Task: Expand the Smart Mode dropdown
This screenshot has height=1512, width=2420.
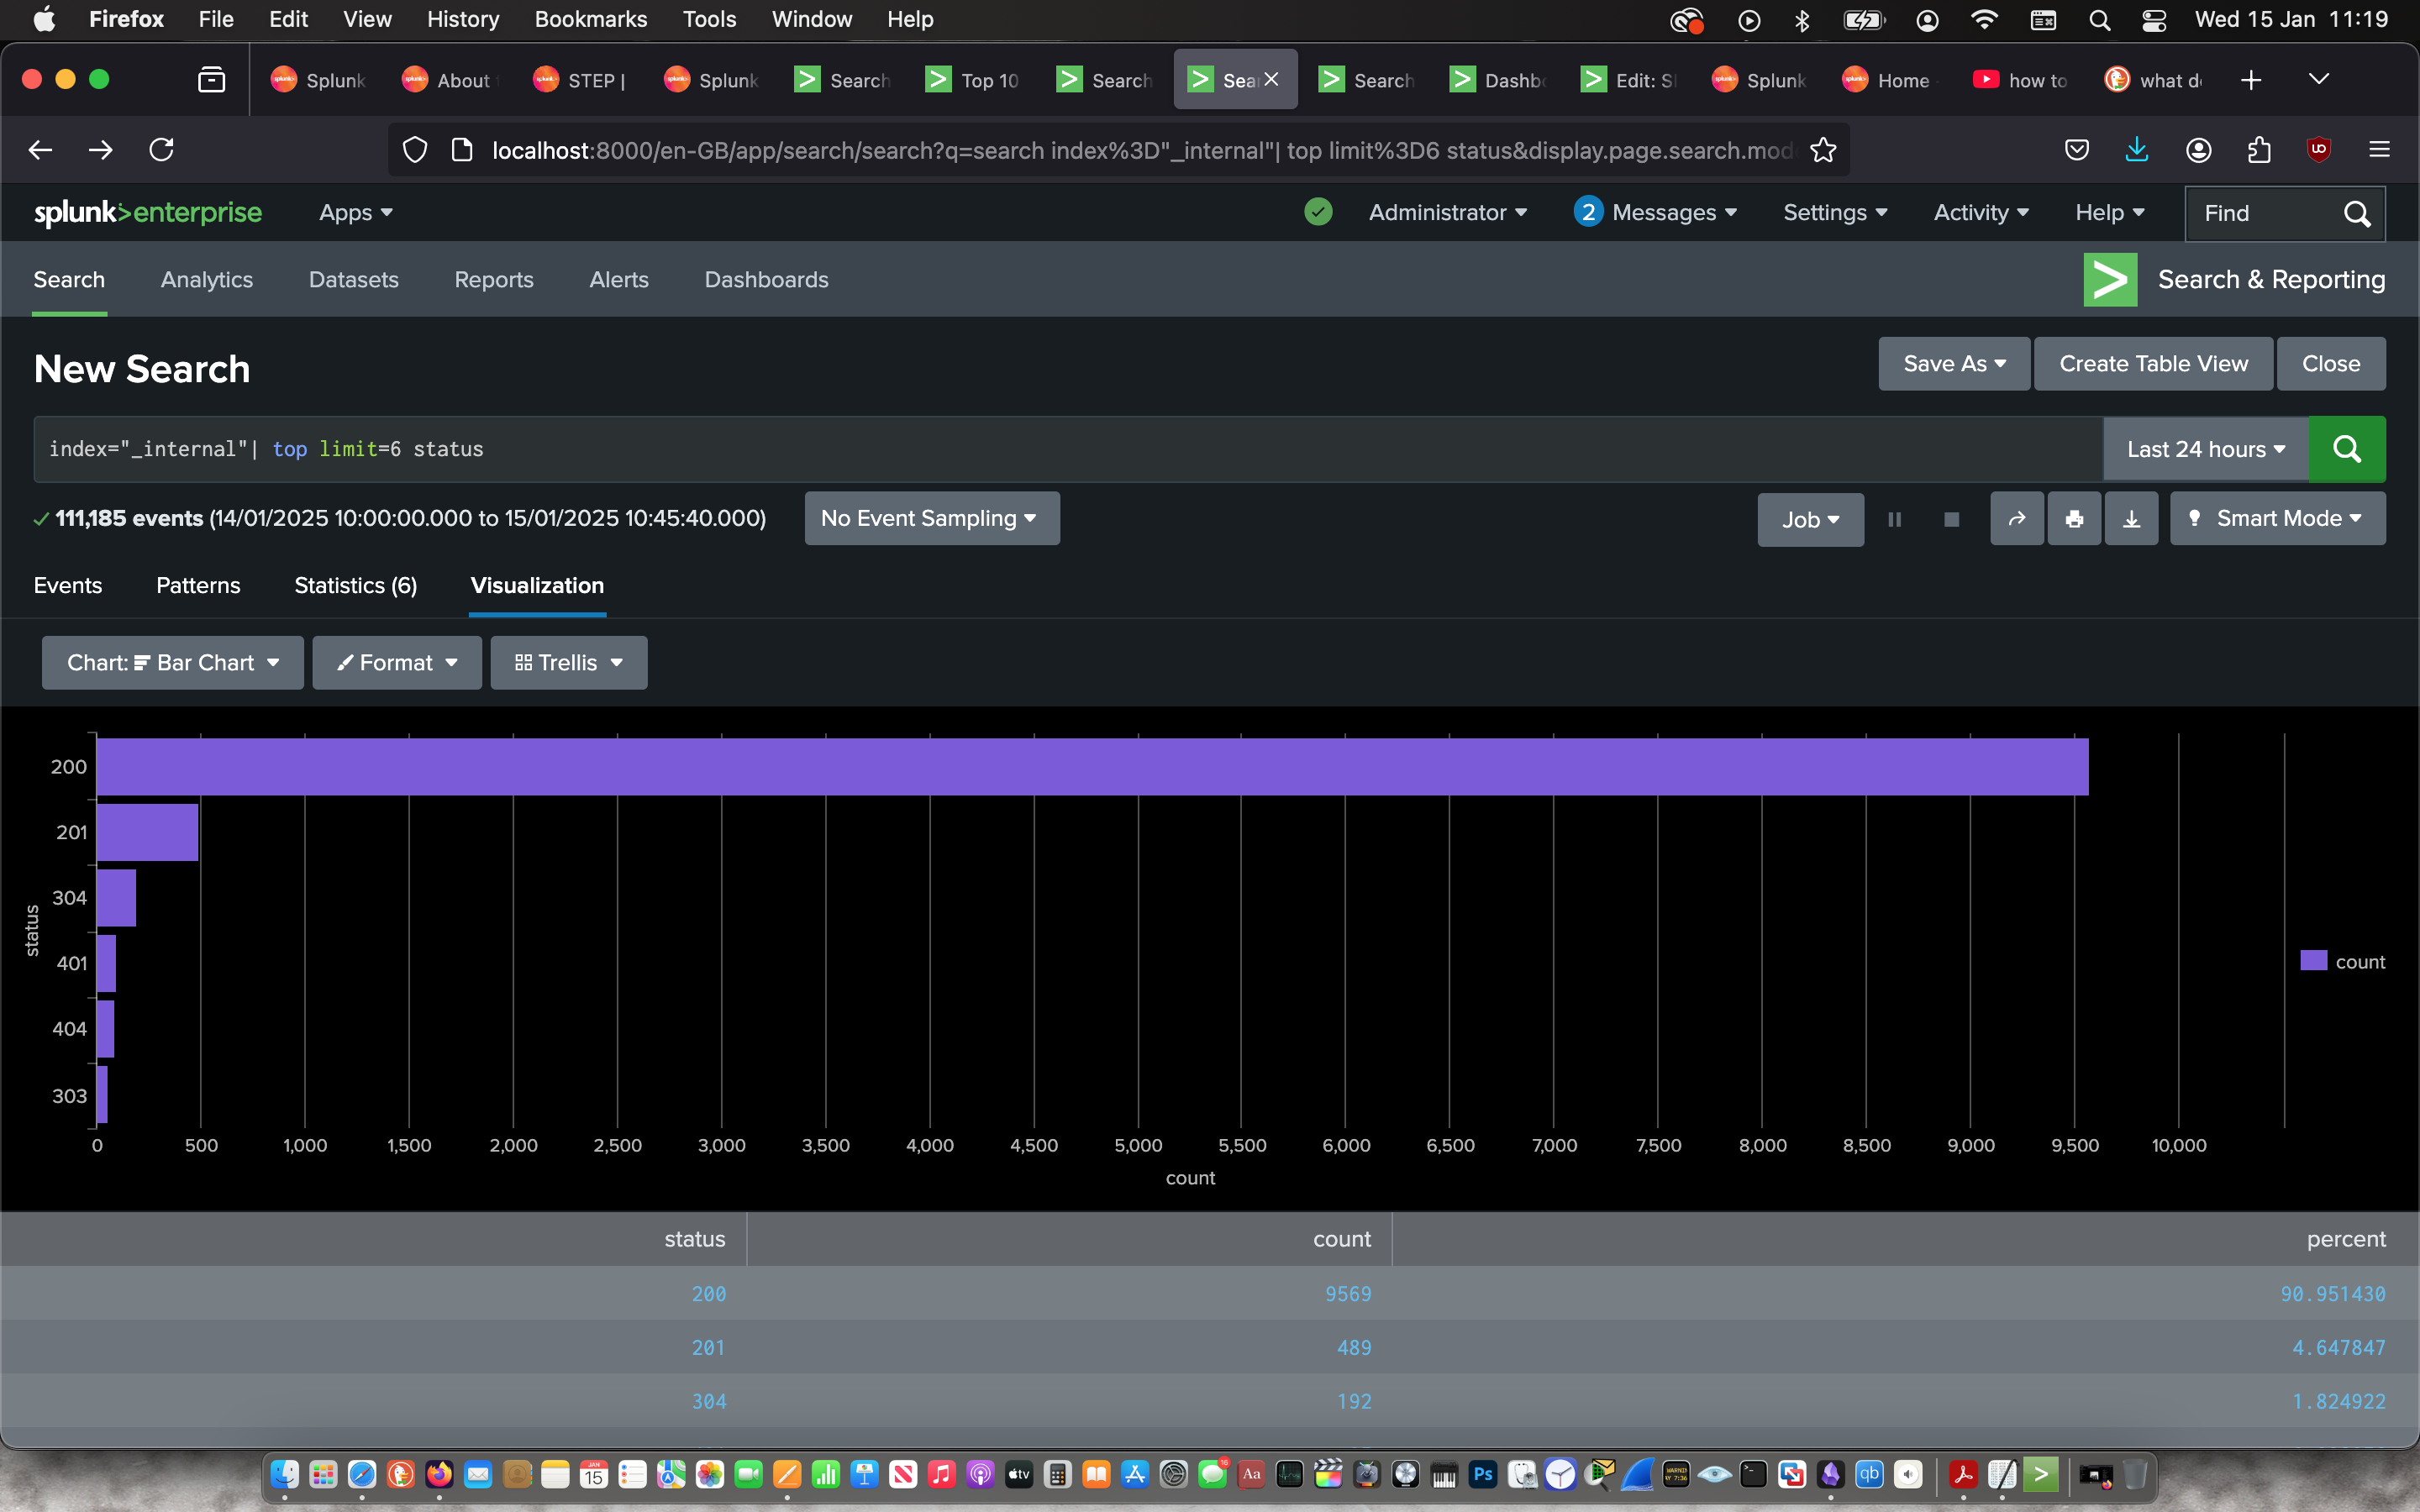Action: [2277, 518]
